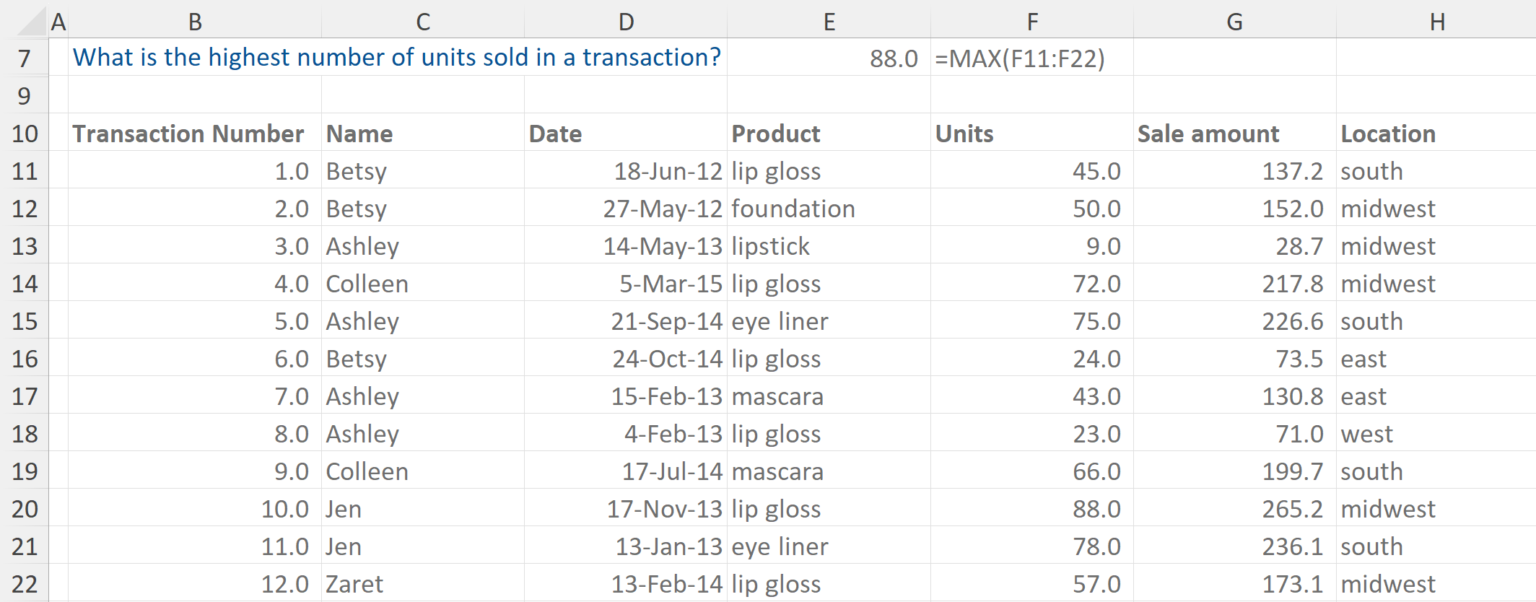The image size is (1536, 602).
Task: Select the column H header
Action: (x=1437, y=20)
